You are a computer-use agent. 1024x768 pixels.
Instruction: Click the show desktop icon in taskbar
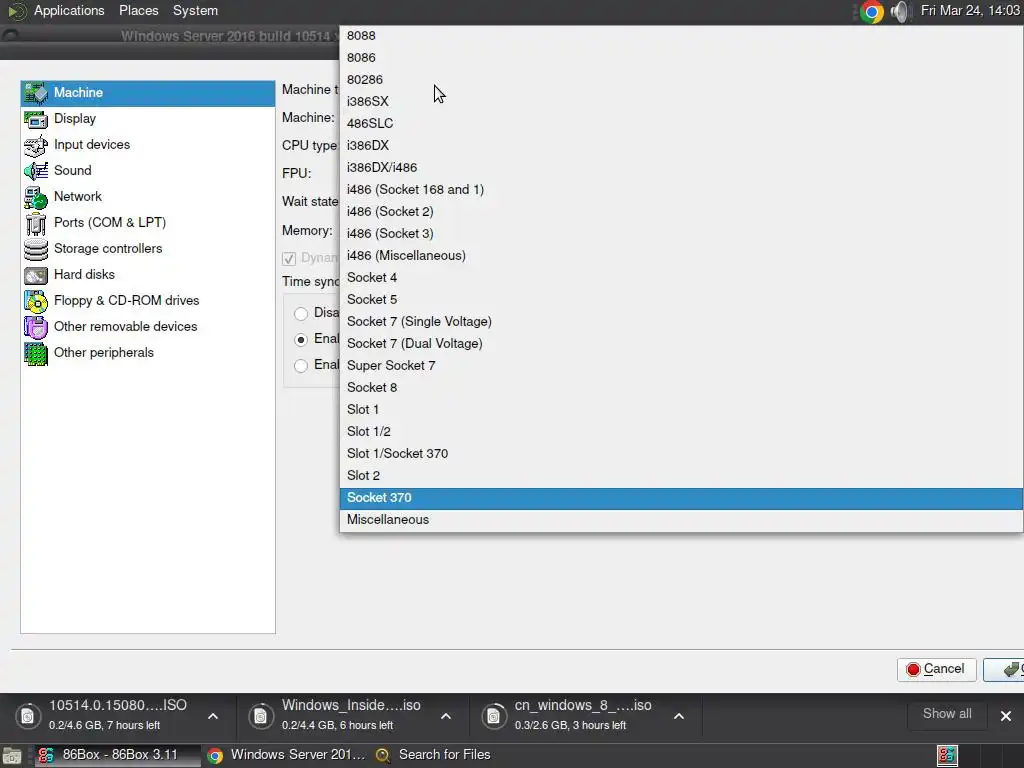click(12, 756)
